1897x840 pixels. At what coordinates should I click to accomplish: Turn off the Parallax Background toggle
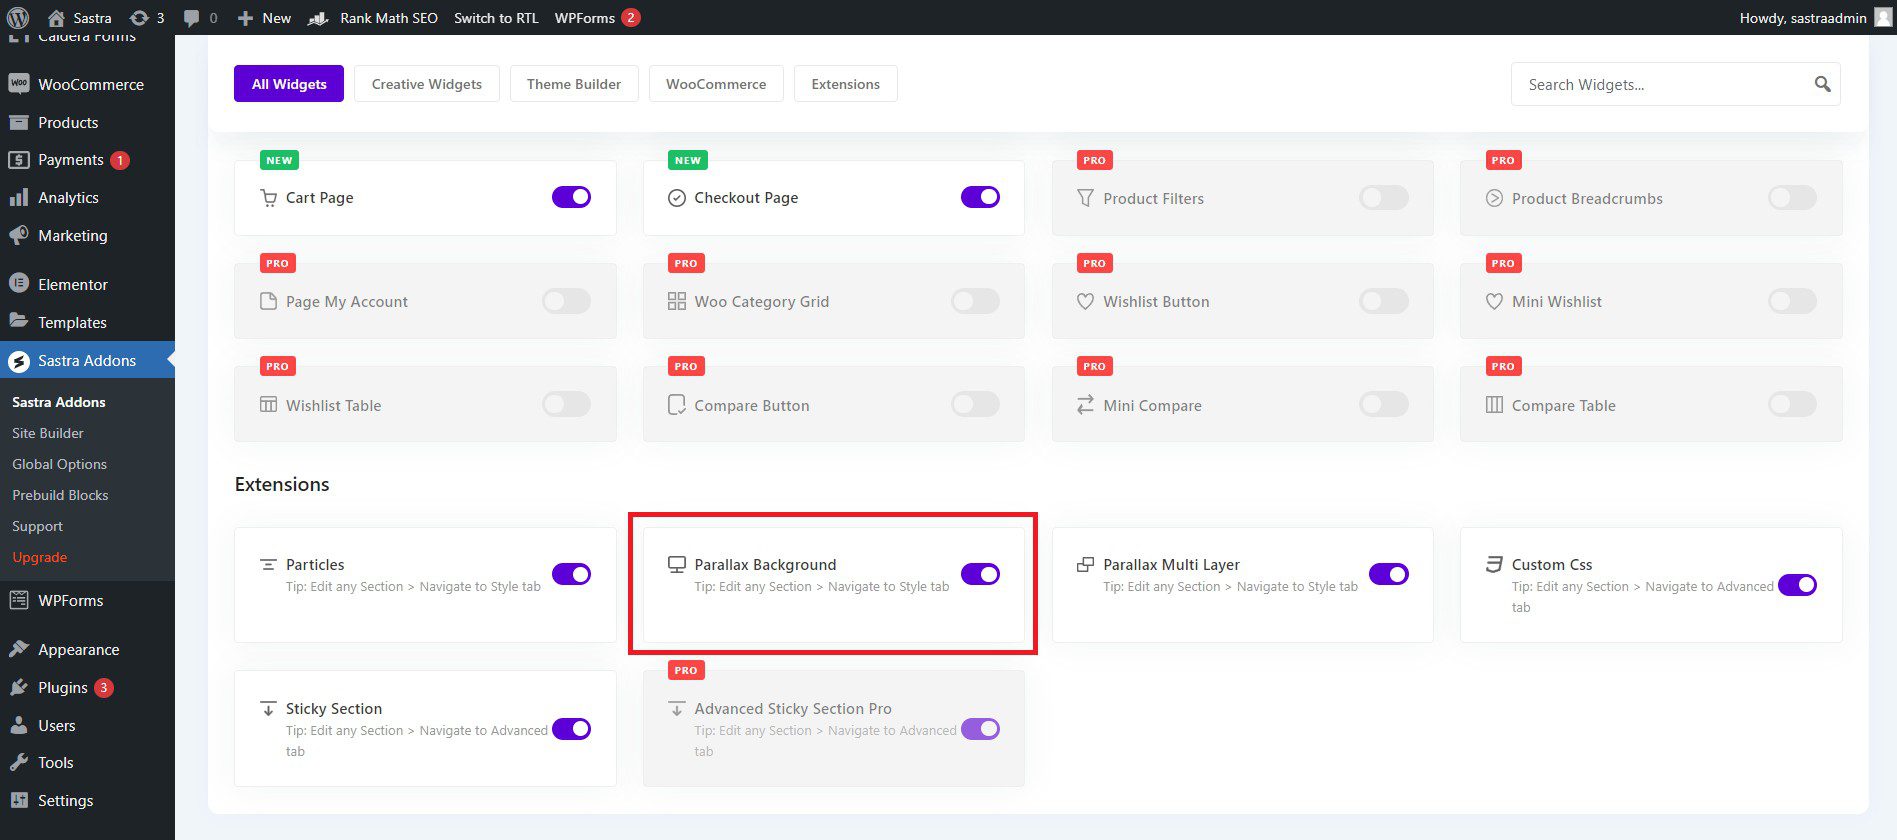[980, 574]
